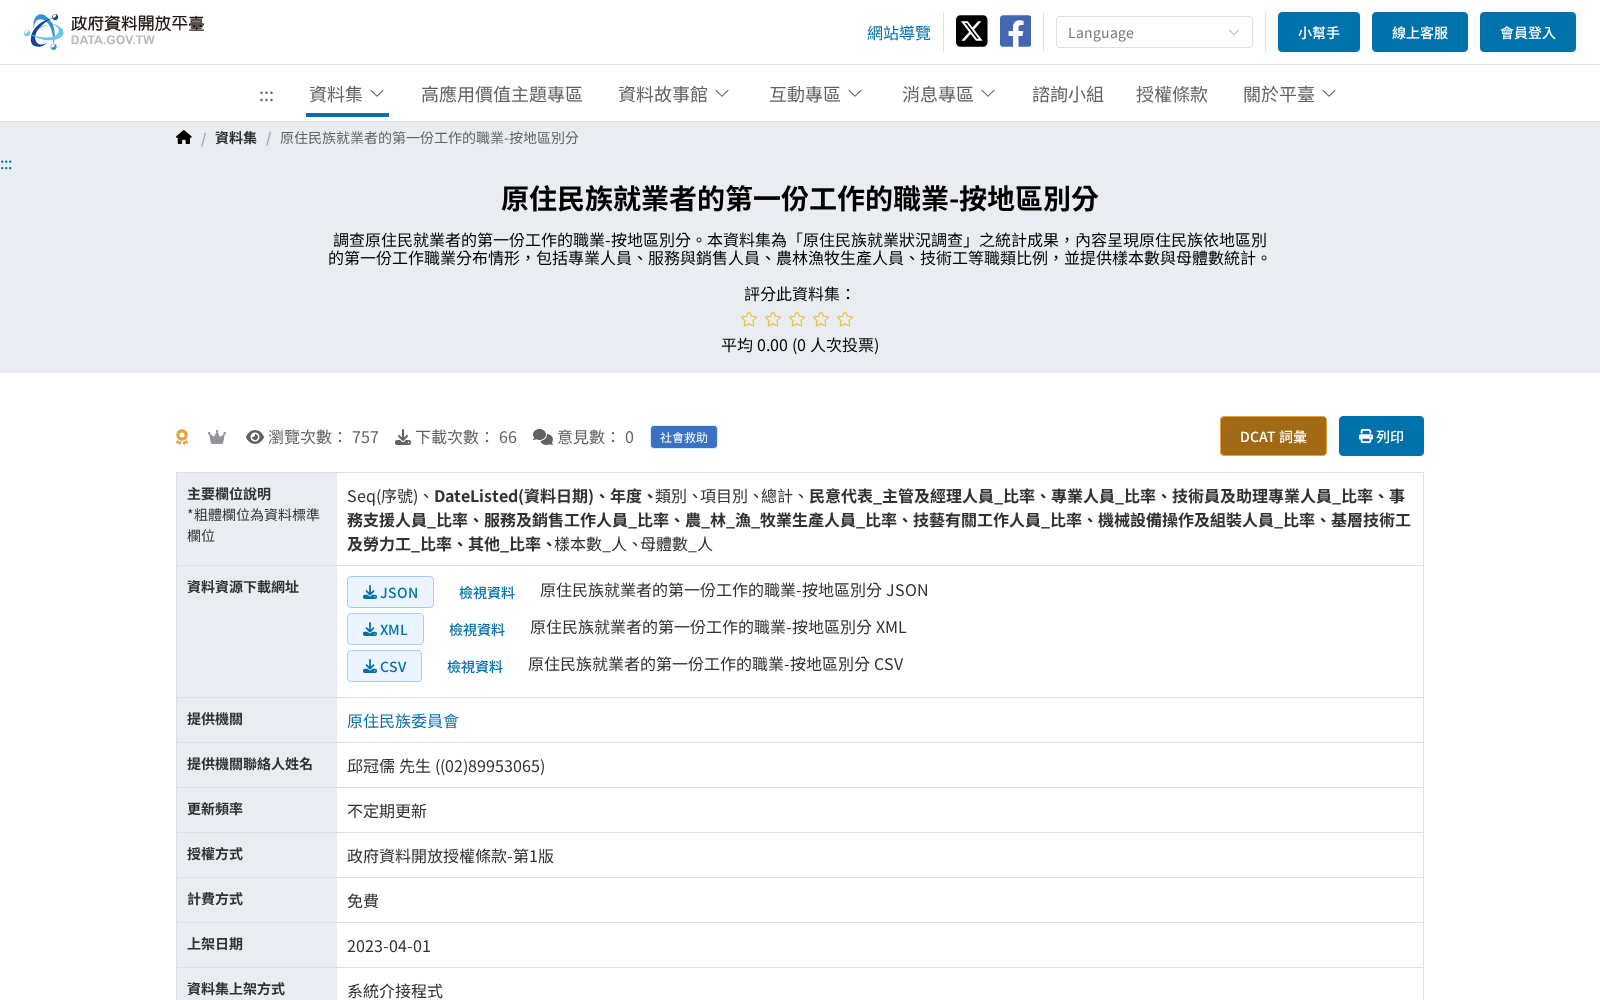Open 授權條款 menu item
1600x1000 pixels.
pos(1172,94)
